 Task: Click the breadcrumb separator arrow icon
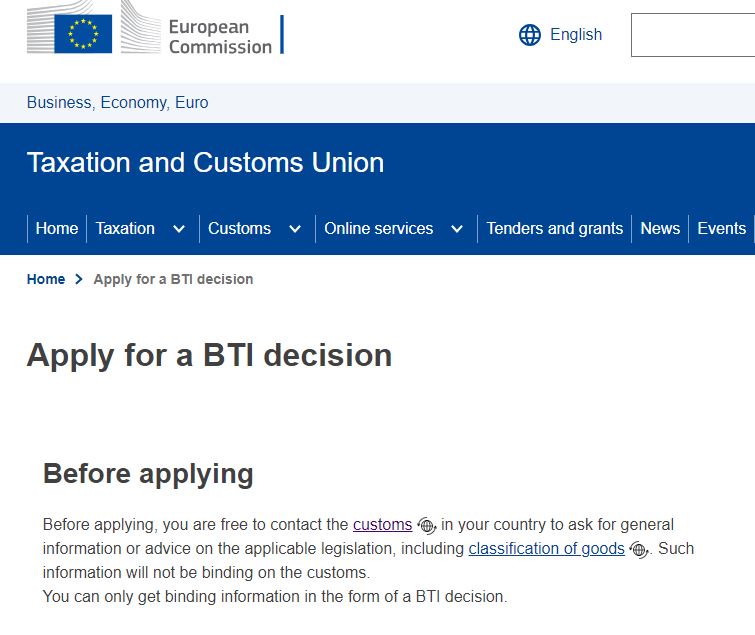79,280
